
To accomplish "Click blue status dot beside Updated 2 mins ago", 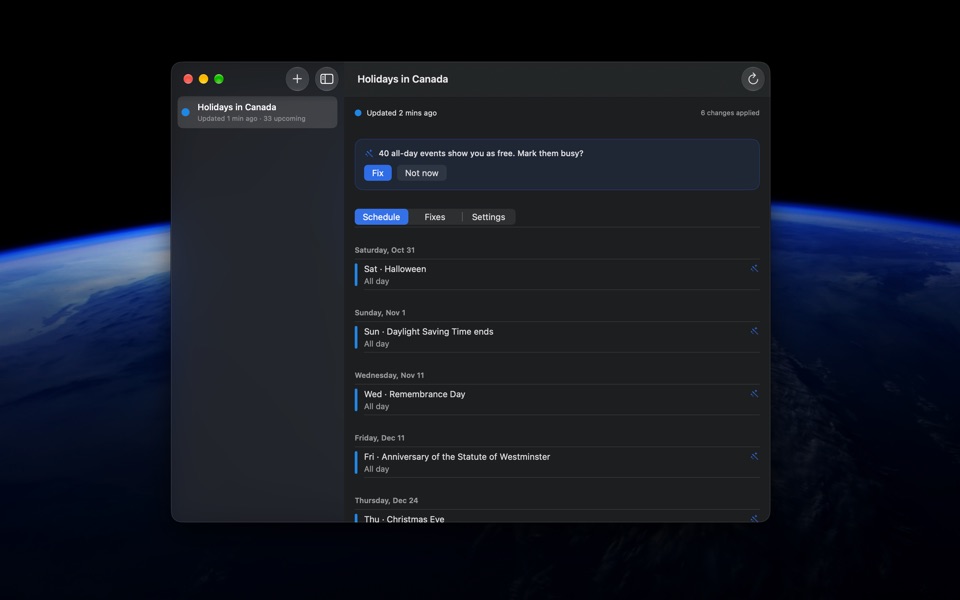I will pyautogui.click(x=358, y=113).
